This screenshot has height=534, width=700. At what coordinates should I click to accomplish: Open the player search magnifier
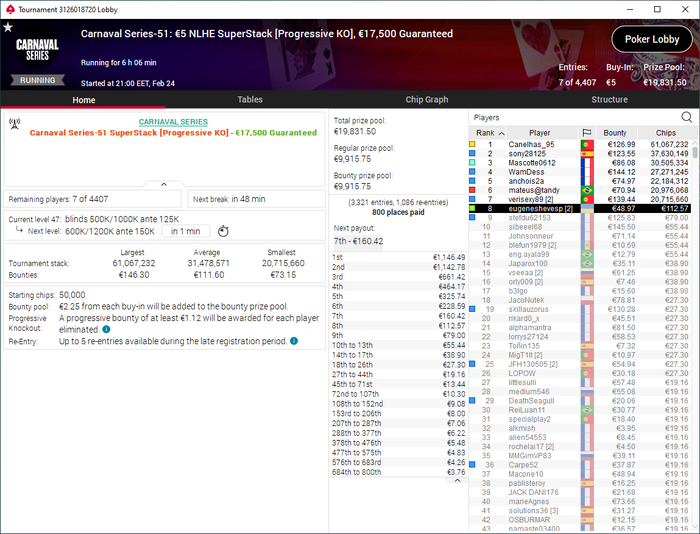point(686,117)
